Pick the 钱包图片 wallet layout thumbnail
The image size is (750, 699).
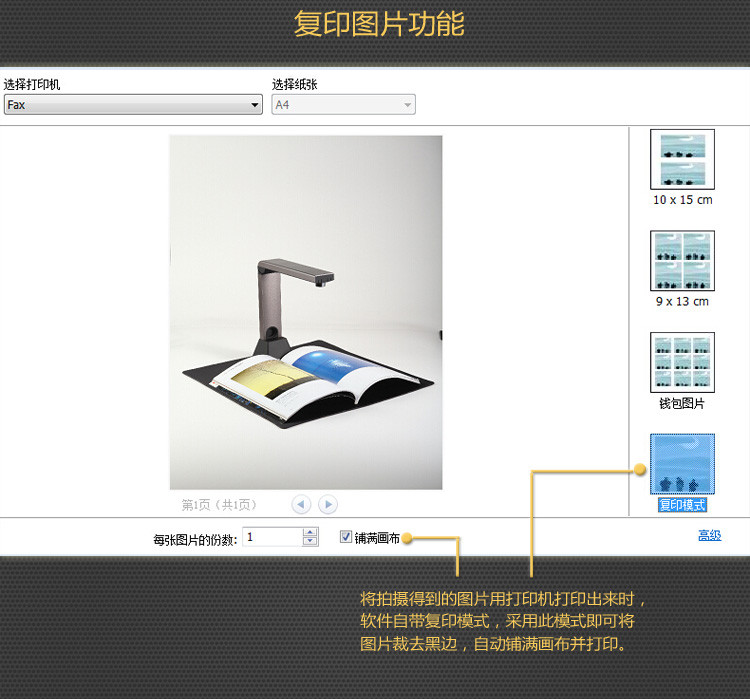[682, 362]
